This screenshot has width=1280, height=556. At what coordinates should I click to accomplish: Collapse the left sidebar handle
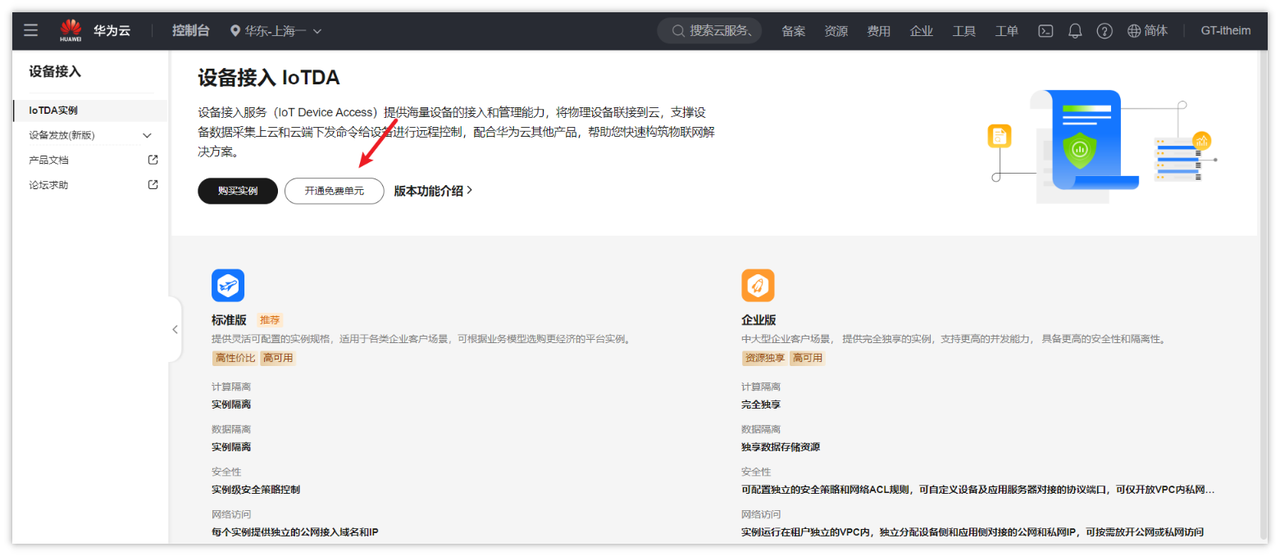tap(175, 329)
